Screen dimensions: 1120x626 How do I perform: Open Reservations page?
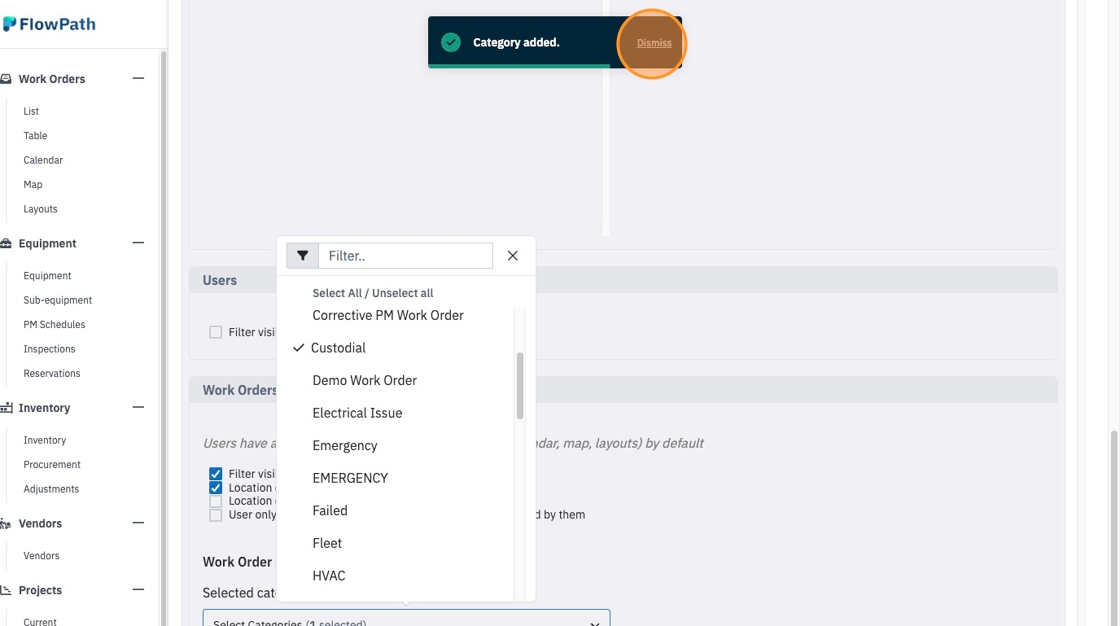pos(51,374)
